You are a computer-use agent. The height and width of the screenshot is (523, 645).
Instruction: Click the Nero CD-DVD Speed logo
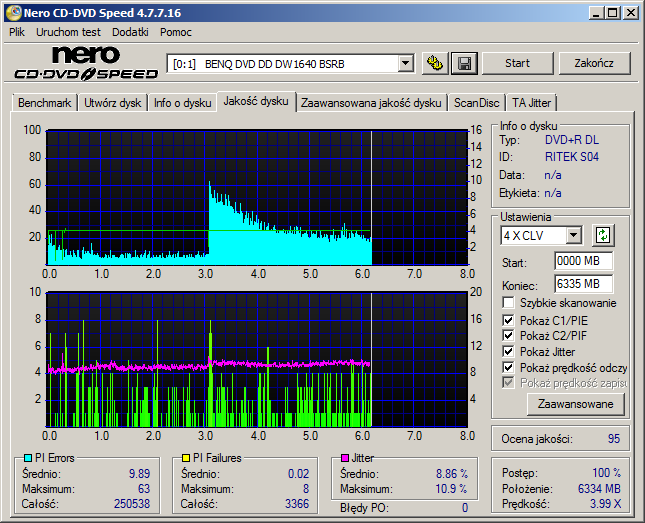[86, 63]
